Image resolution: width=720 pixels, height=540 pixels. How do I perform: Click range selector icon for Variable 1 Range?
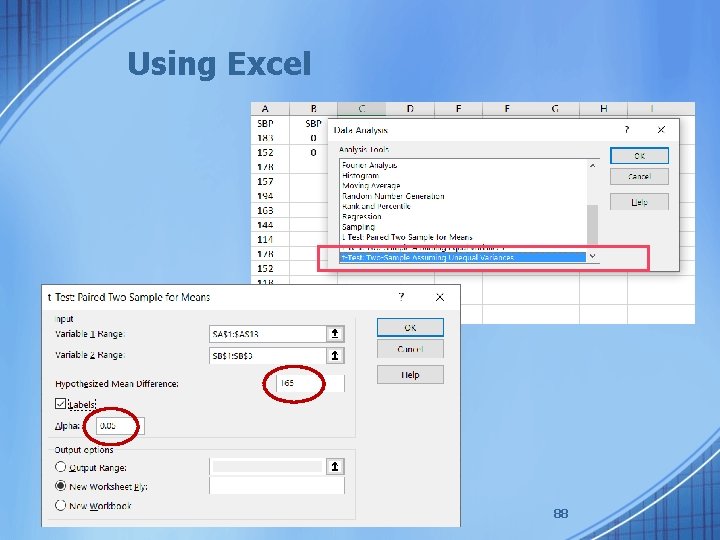(335, 334)
